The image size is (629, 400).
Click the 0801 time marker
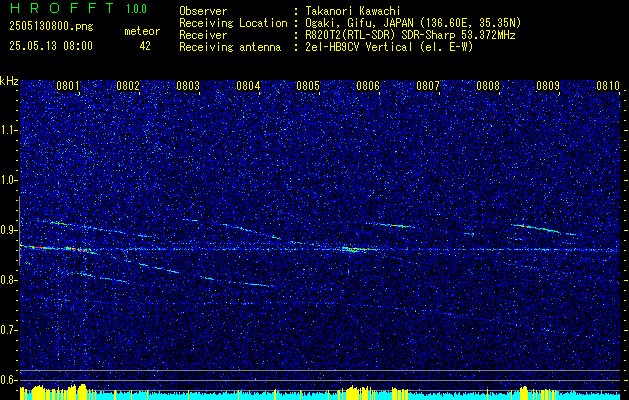(68, 86)
